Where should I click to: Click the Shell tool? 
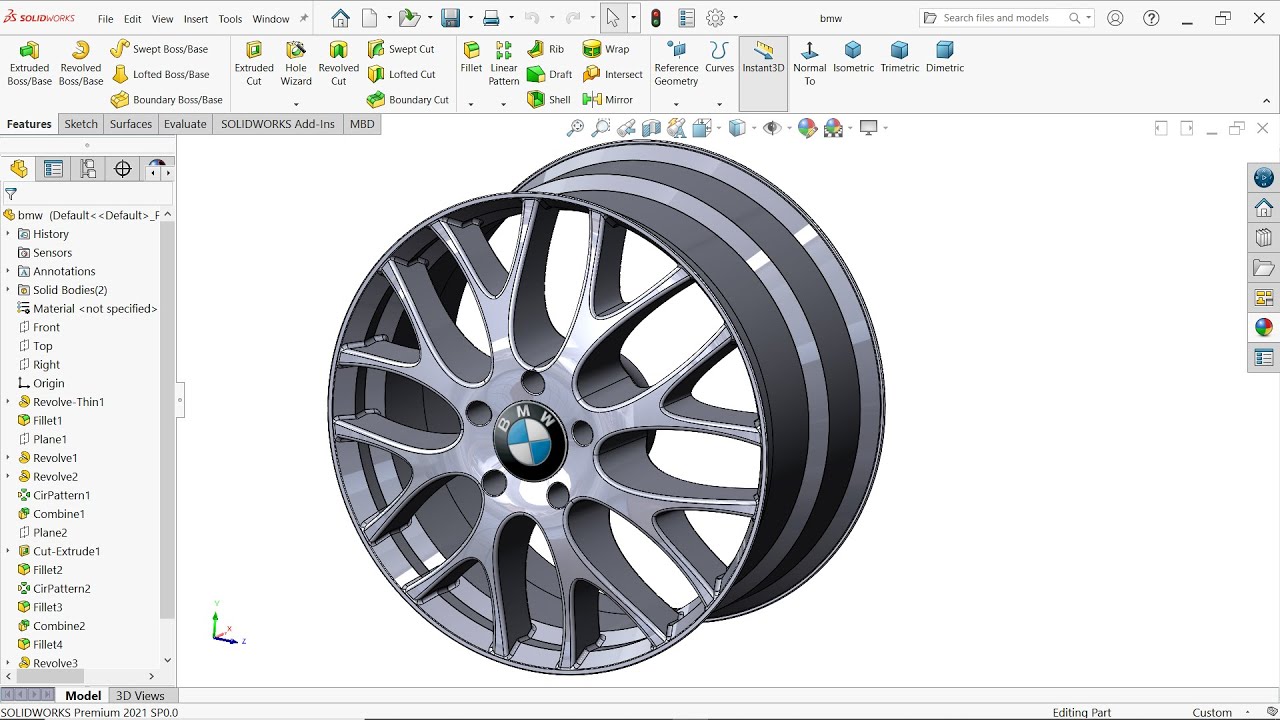click(x=548, y=100)
